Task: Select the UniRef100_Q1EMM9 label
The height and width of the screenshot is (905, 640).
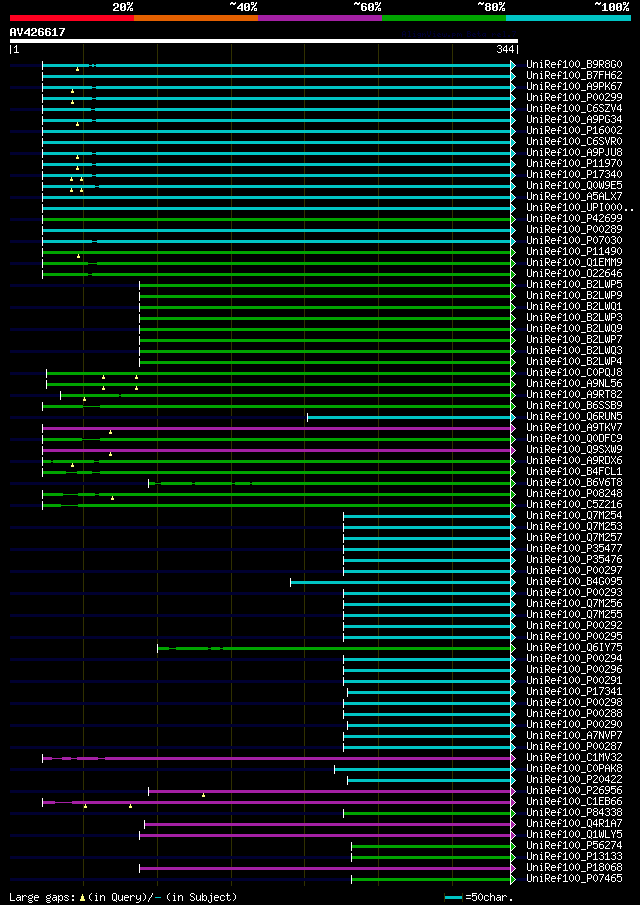Action: coord(574,263)
